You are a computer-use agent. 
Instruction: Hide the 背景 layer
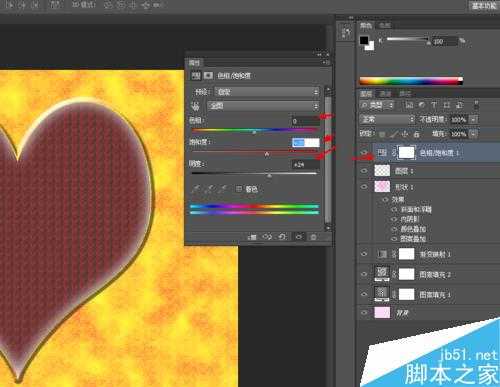pyautogui.click(x=364, y=313)
